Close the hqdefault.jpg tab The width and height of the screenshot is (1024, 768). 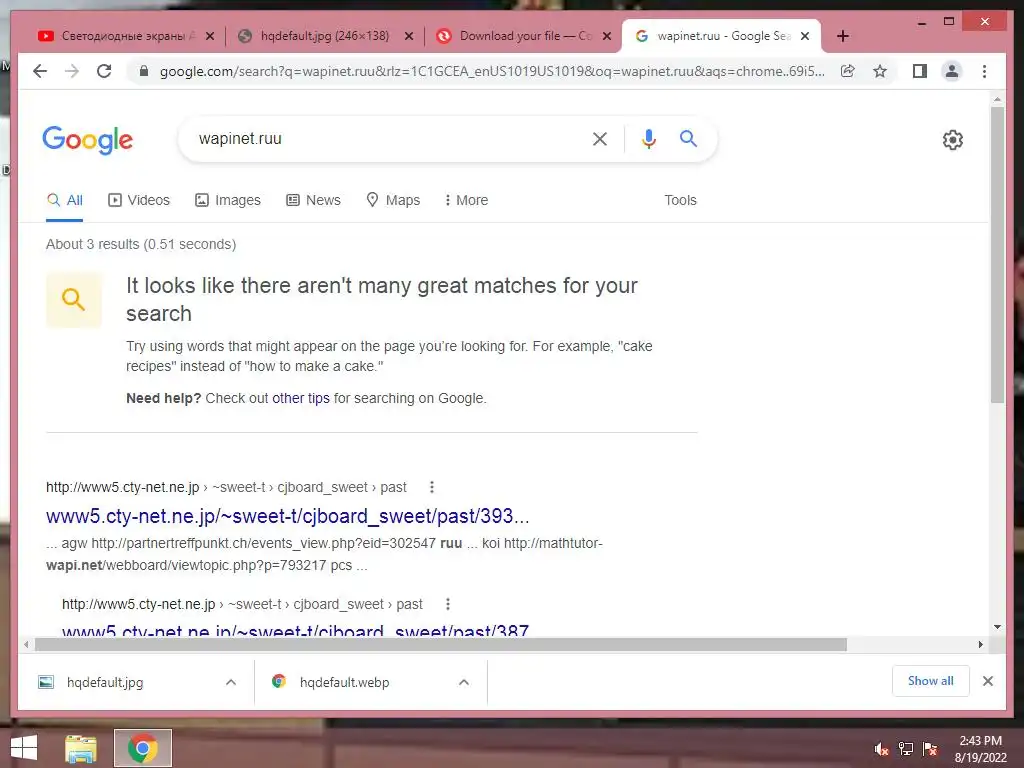[x=409, y=36]
